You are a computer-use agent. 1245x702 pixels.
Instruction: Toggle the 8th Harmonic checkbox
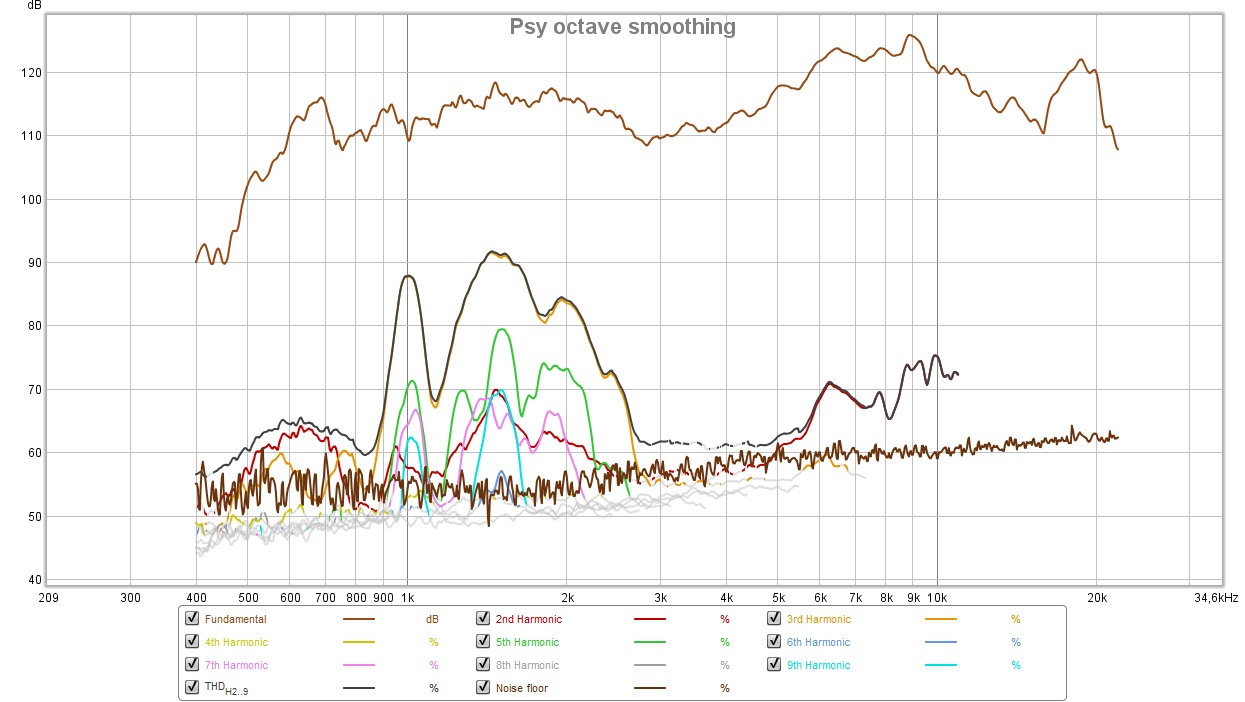tap(483, 665)
